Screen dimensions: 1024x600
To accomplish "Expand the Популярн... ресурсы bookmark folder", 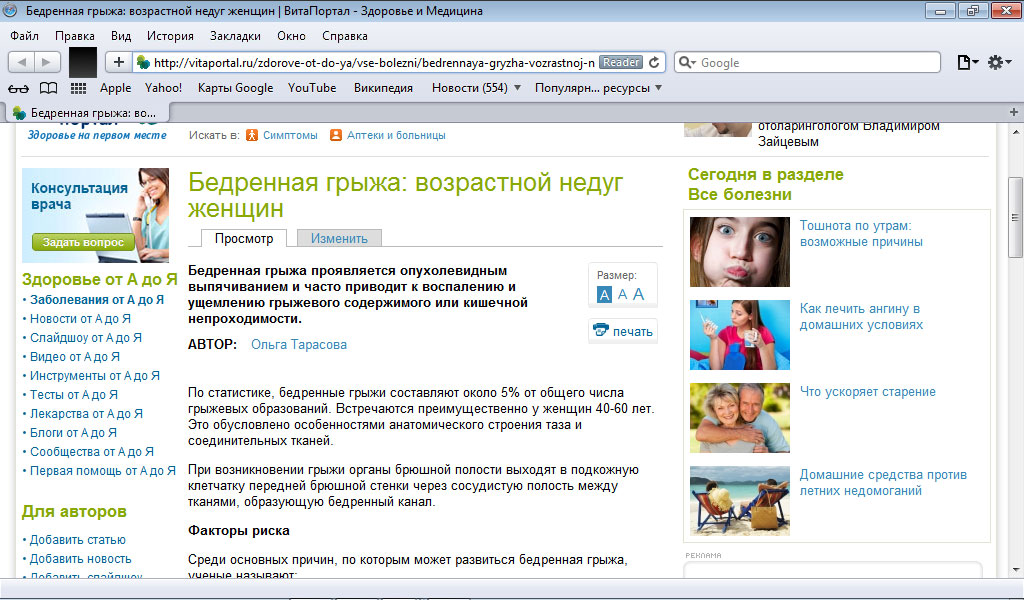I will pyautogui.click(x=598, y=87).
